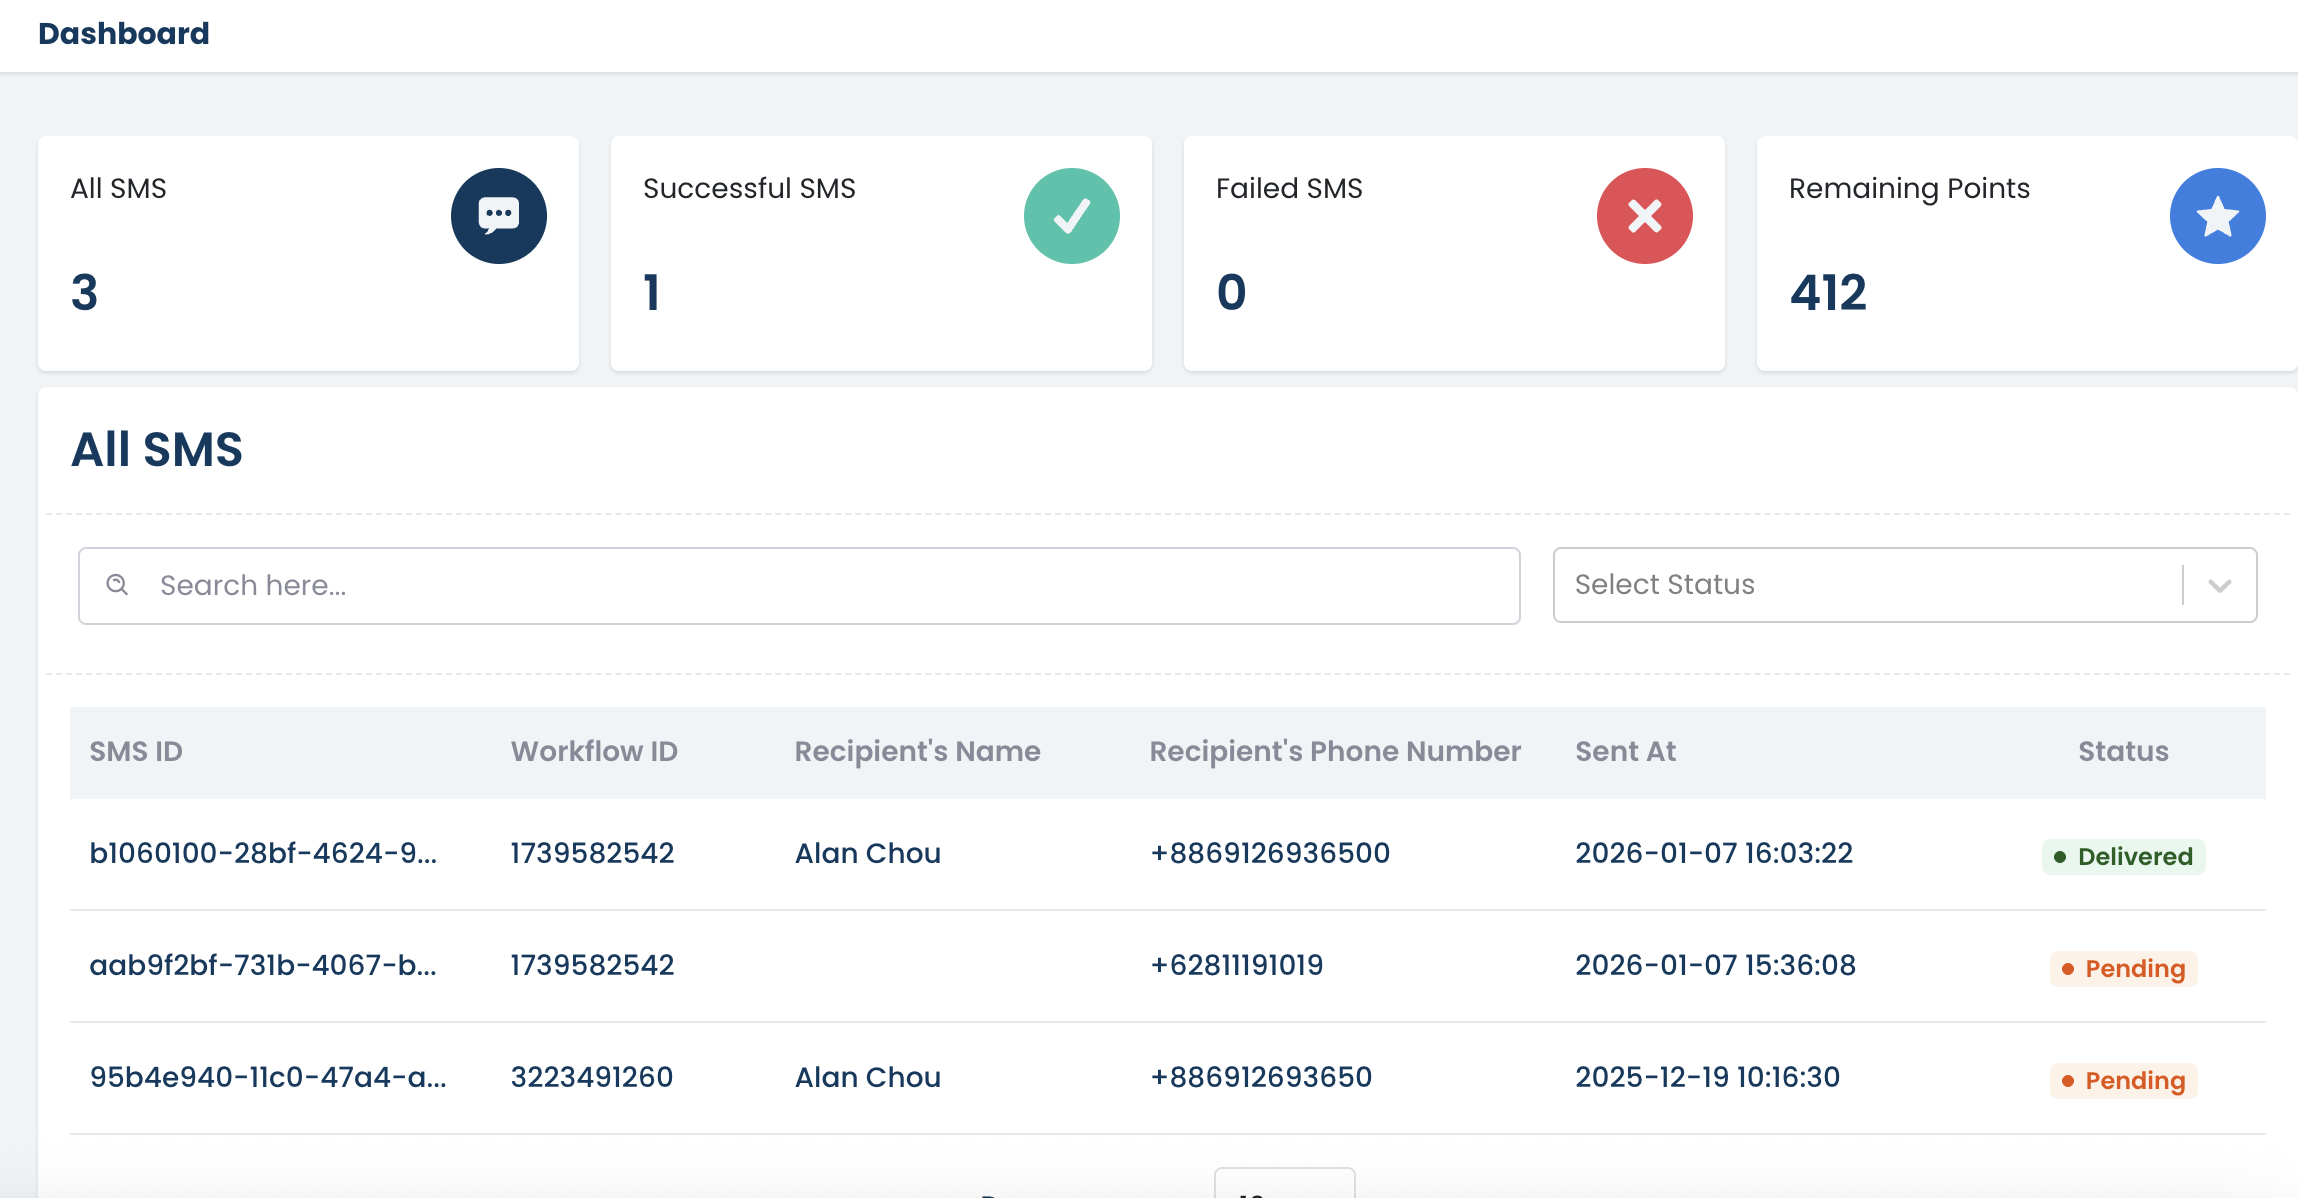Select SMS ID 95b4e940-11c0-47a4-a...

[268, 1077]
